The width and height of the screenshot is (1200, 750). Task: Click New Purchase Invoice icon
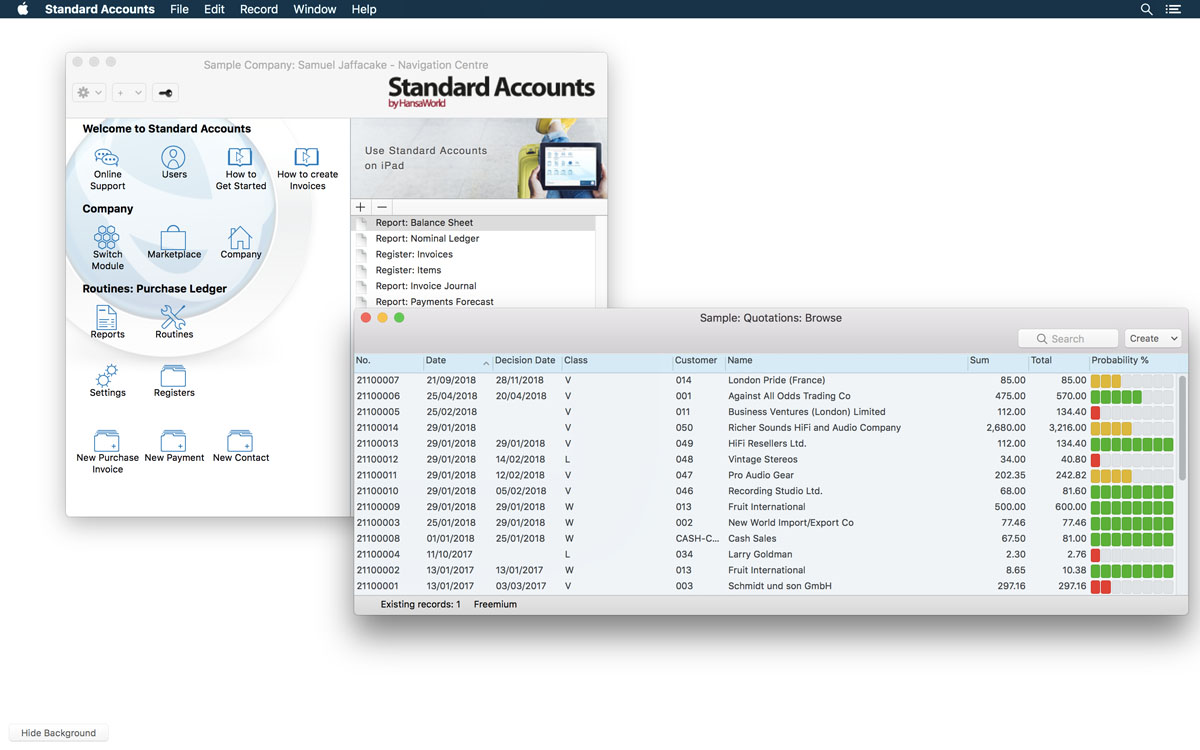(107, 442)
